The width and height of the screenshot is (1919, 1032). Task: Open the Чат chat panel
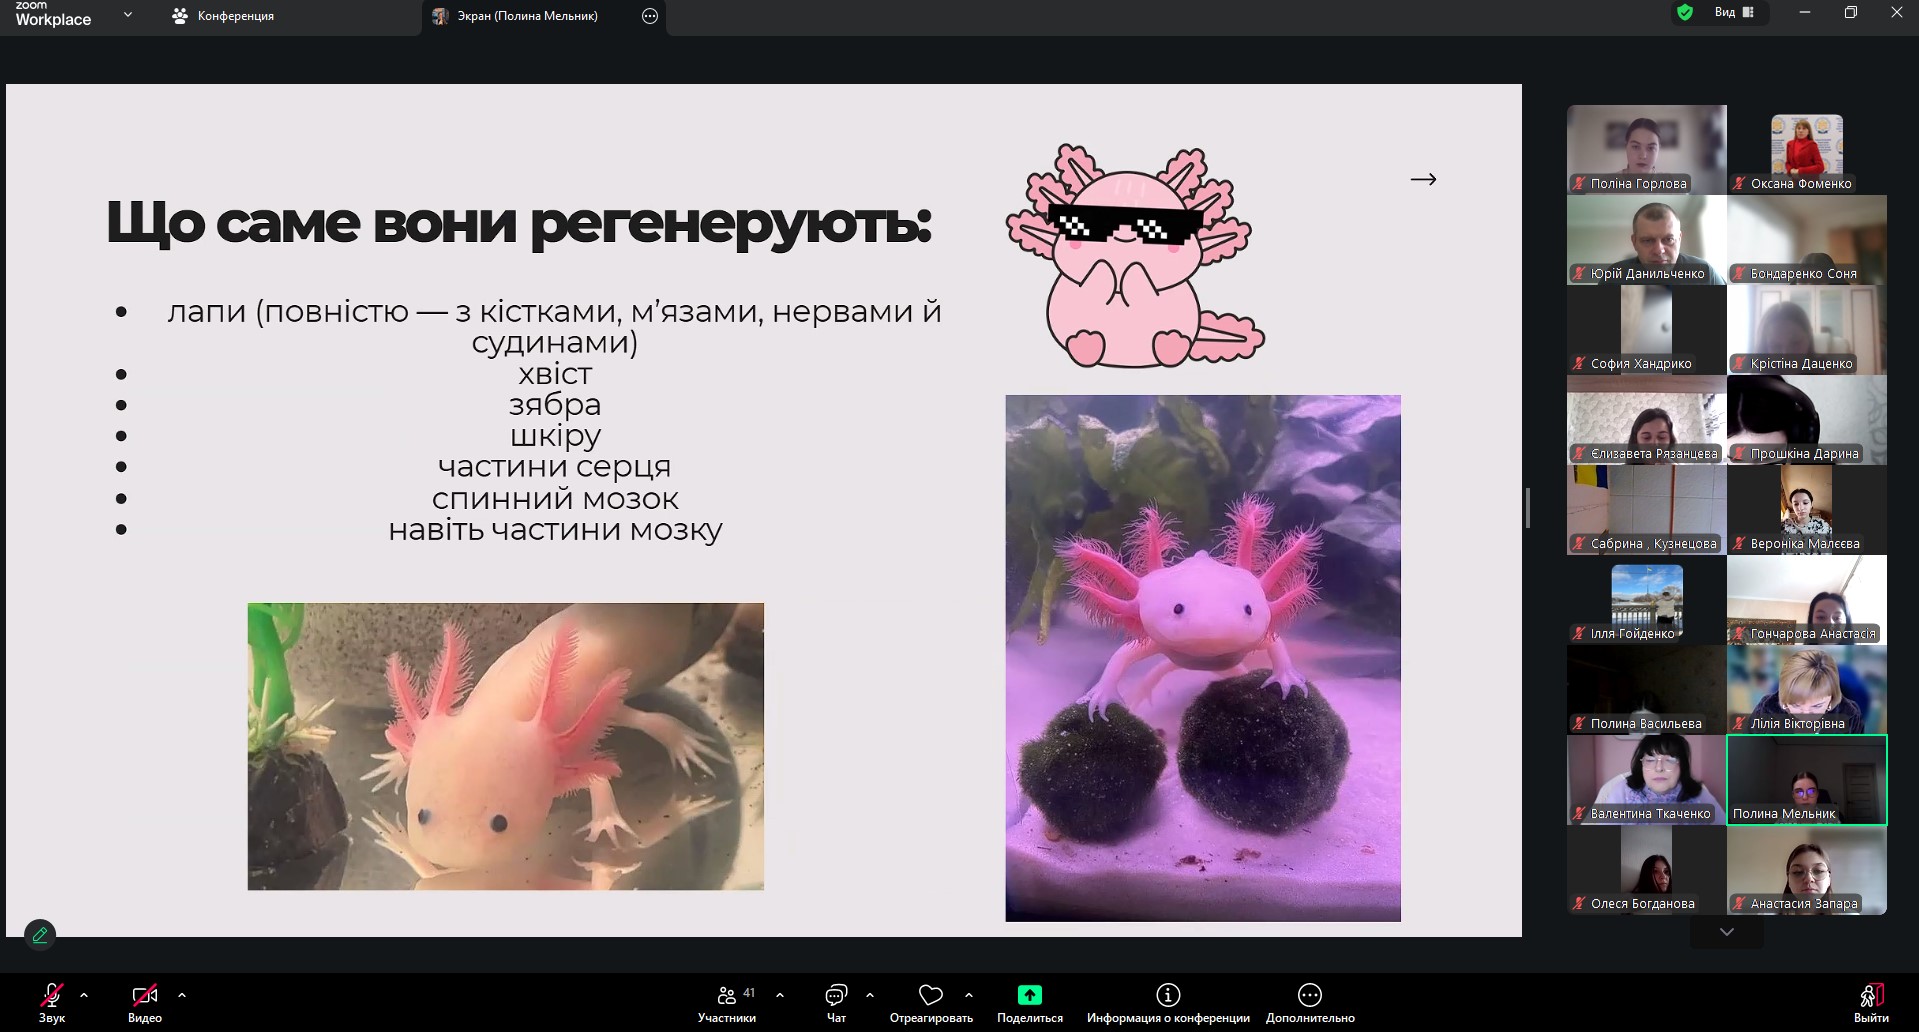pyautogui.click(x=836, y=1002)
